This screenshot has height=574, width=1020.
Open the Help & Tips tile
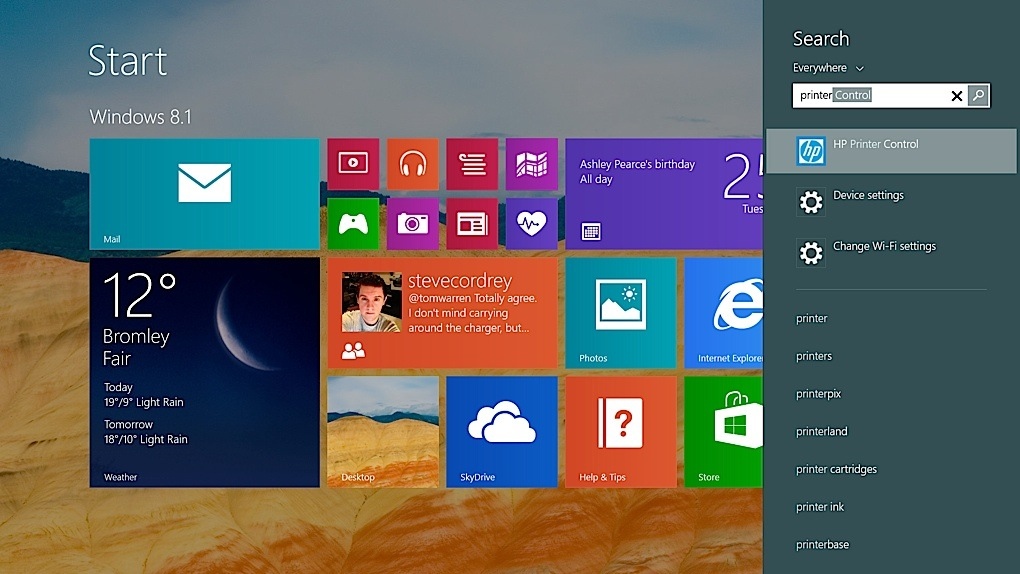(621, 431)
